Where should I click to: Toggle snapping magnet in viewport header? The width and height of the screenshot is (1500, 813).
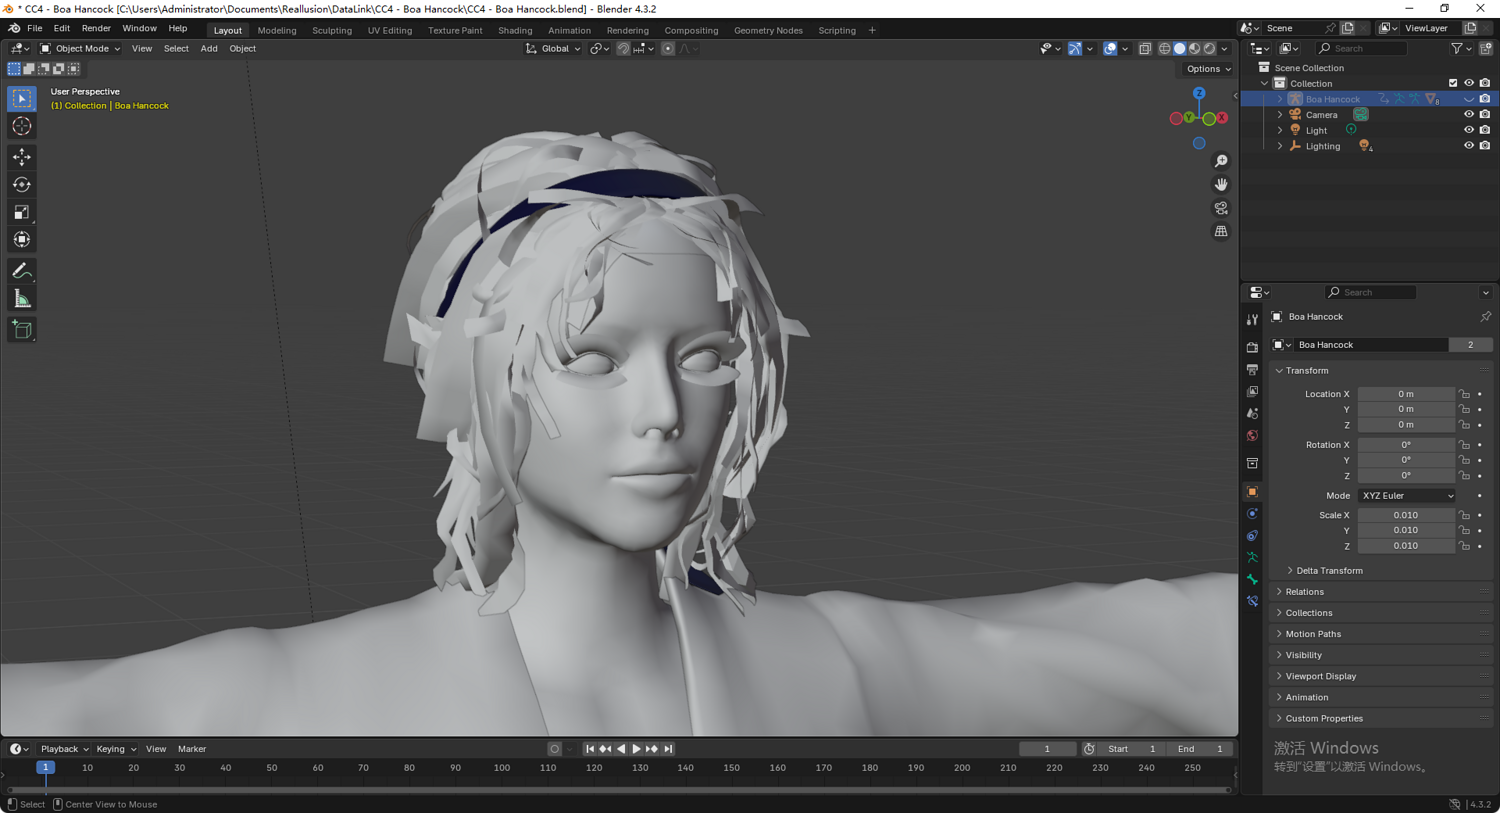tap(623, 48)
